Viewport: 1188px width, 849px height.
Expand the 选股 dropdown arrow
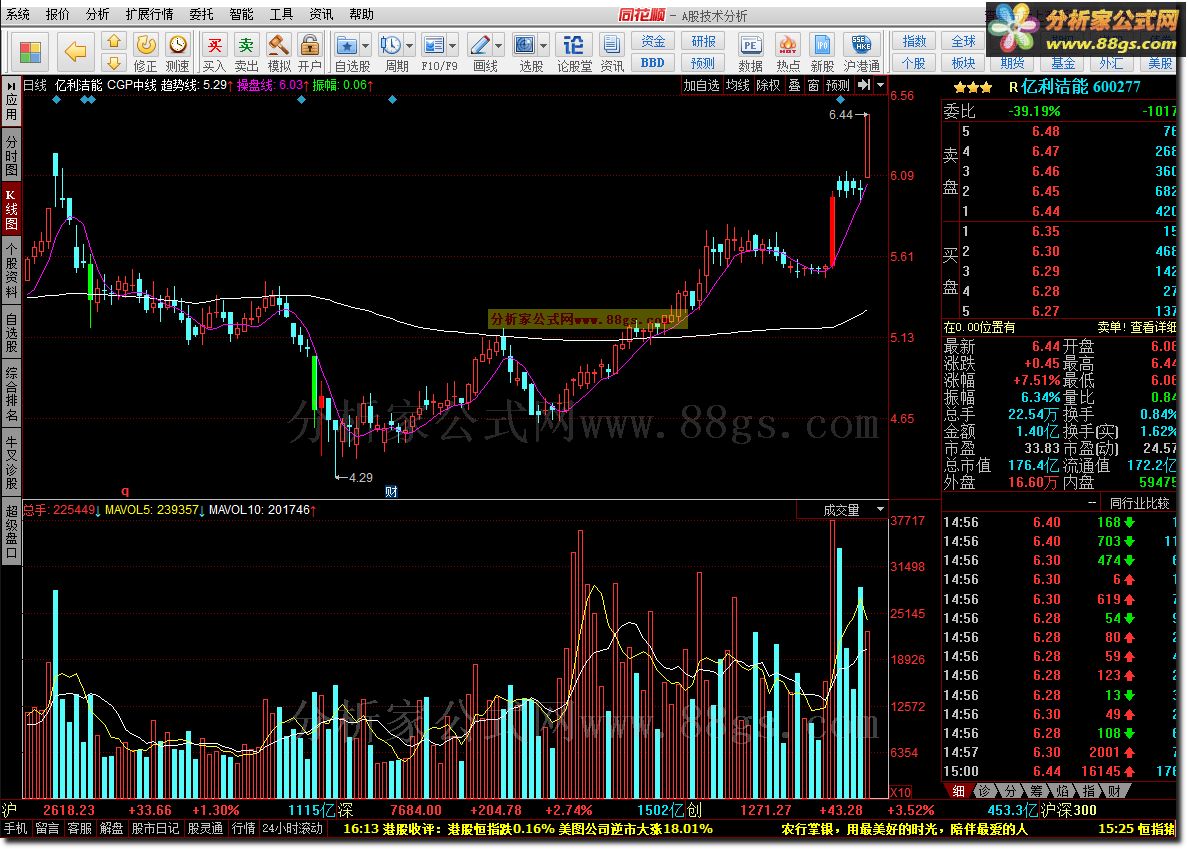pos(544,45)
